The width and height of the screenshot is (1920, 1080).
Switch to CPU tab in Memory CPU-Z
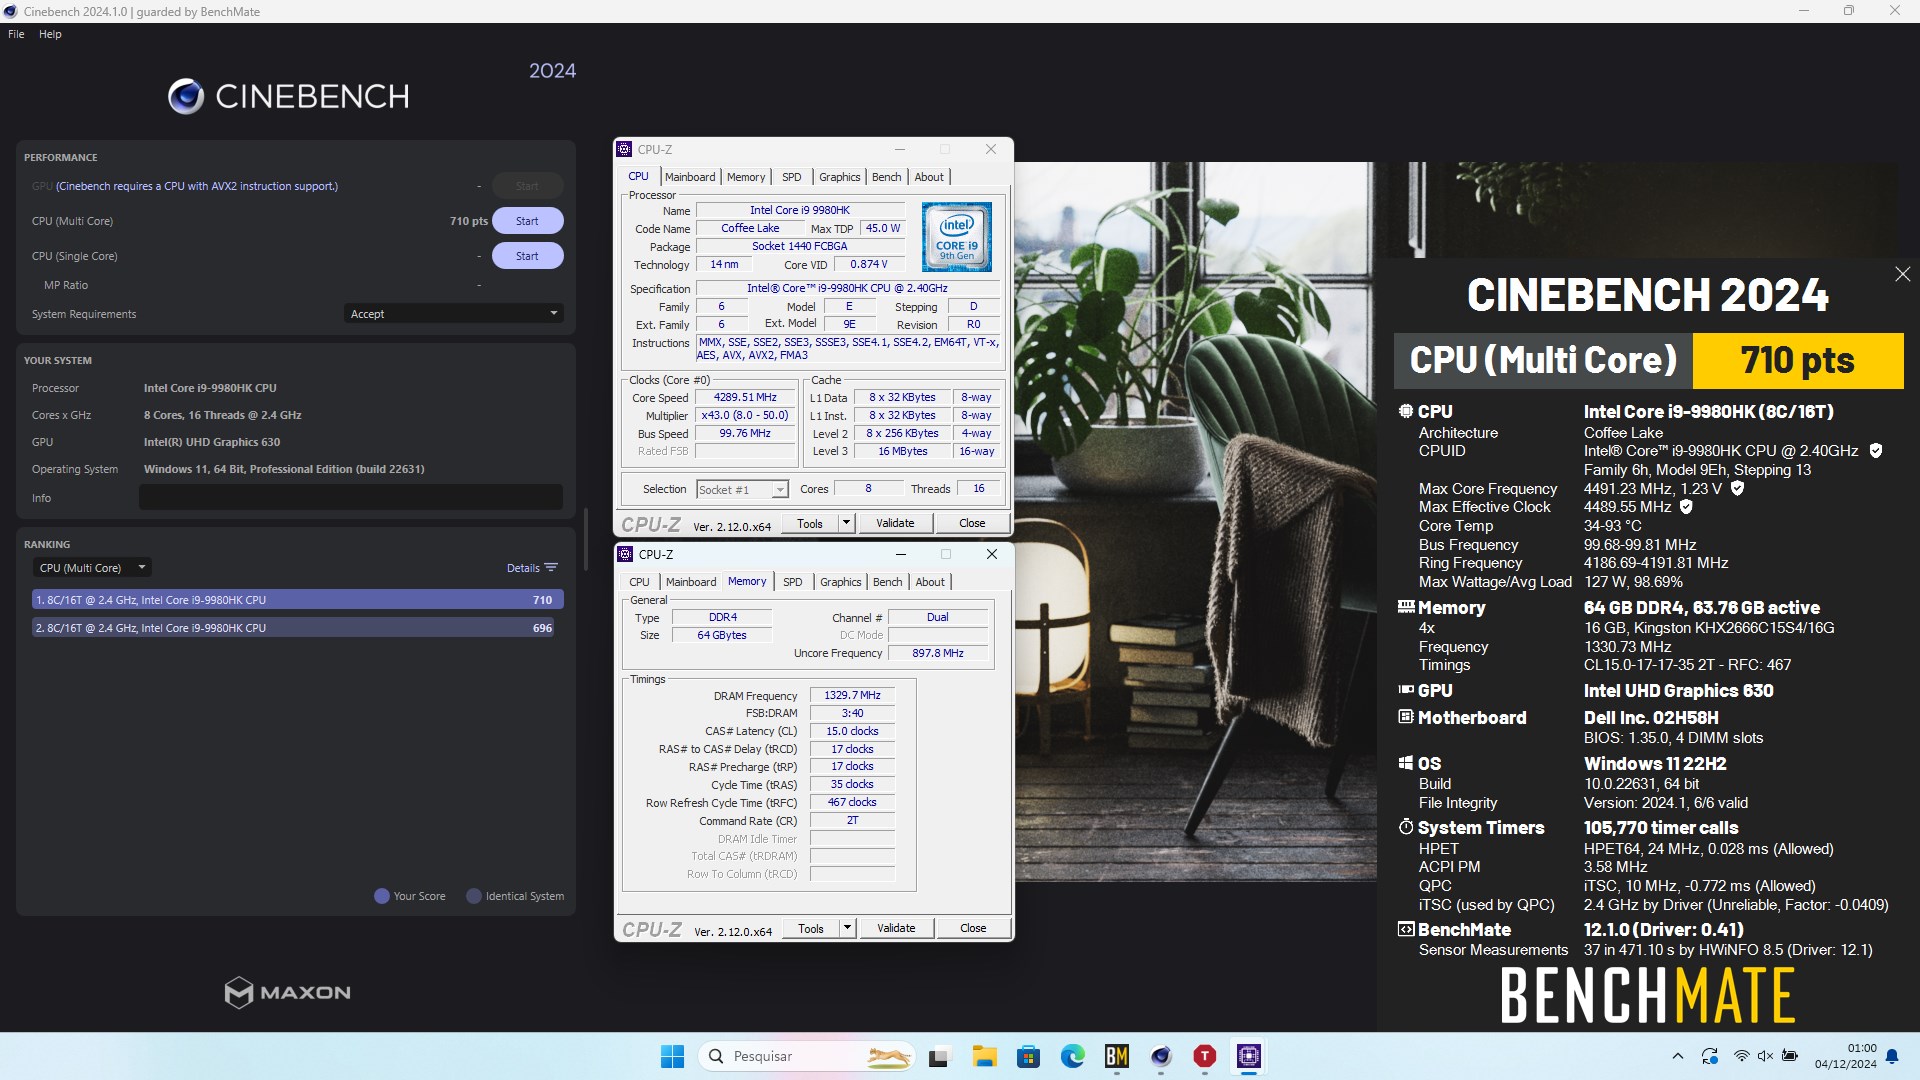click(639, 582)
